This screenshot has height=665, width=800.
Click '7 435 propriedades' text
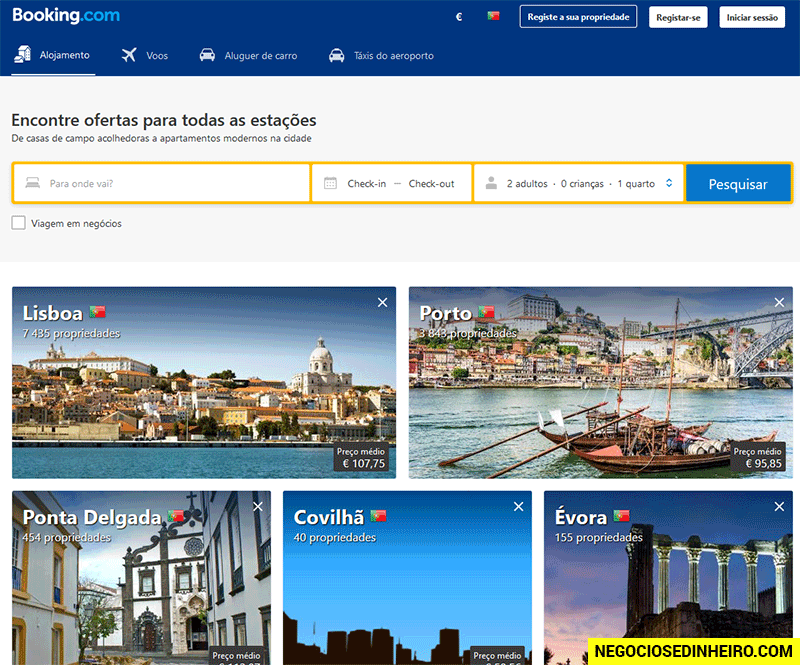pyautogui.click(x=71, y=333)
